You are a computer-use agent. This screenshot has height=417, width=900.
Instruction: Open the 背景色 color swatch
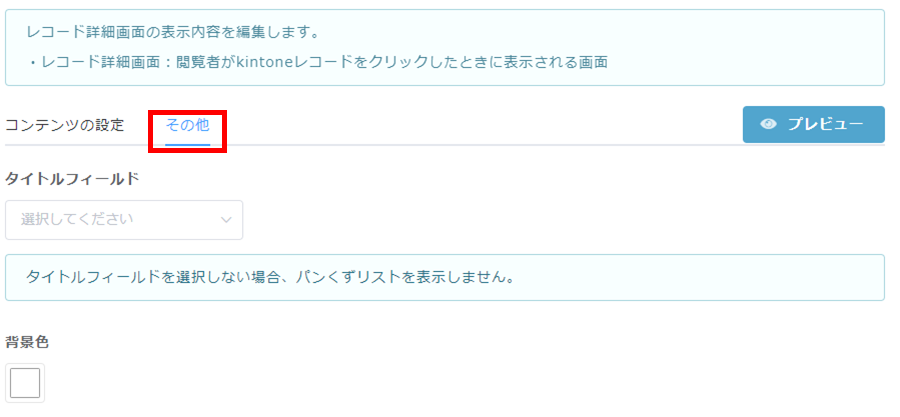pos(25,383)
